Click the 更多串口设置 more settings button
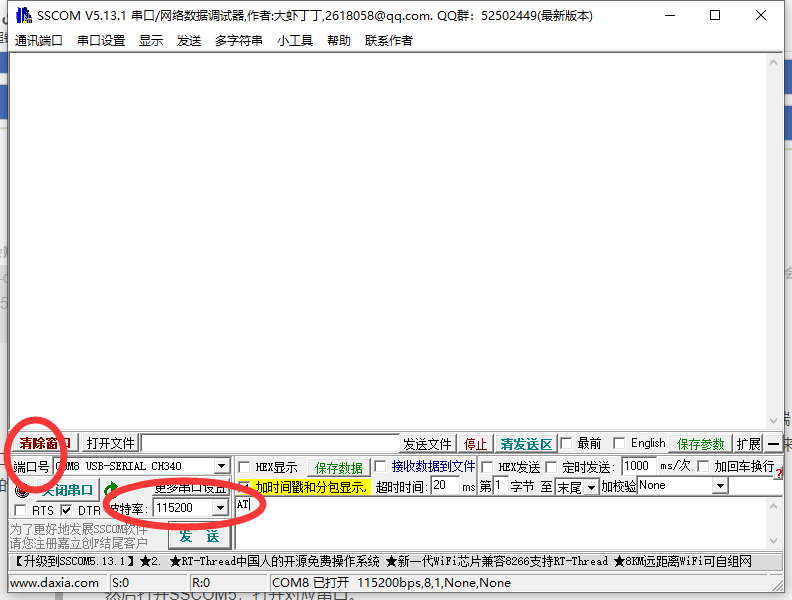Viewport: 792px width, 600px height. [x=191, y=488]
